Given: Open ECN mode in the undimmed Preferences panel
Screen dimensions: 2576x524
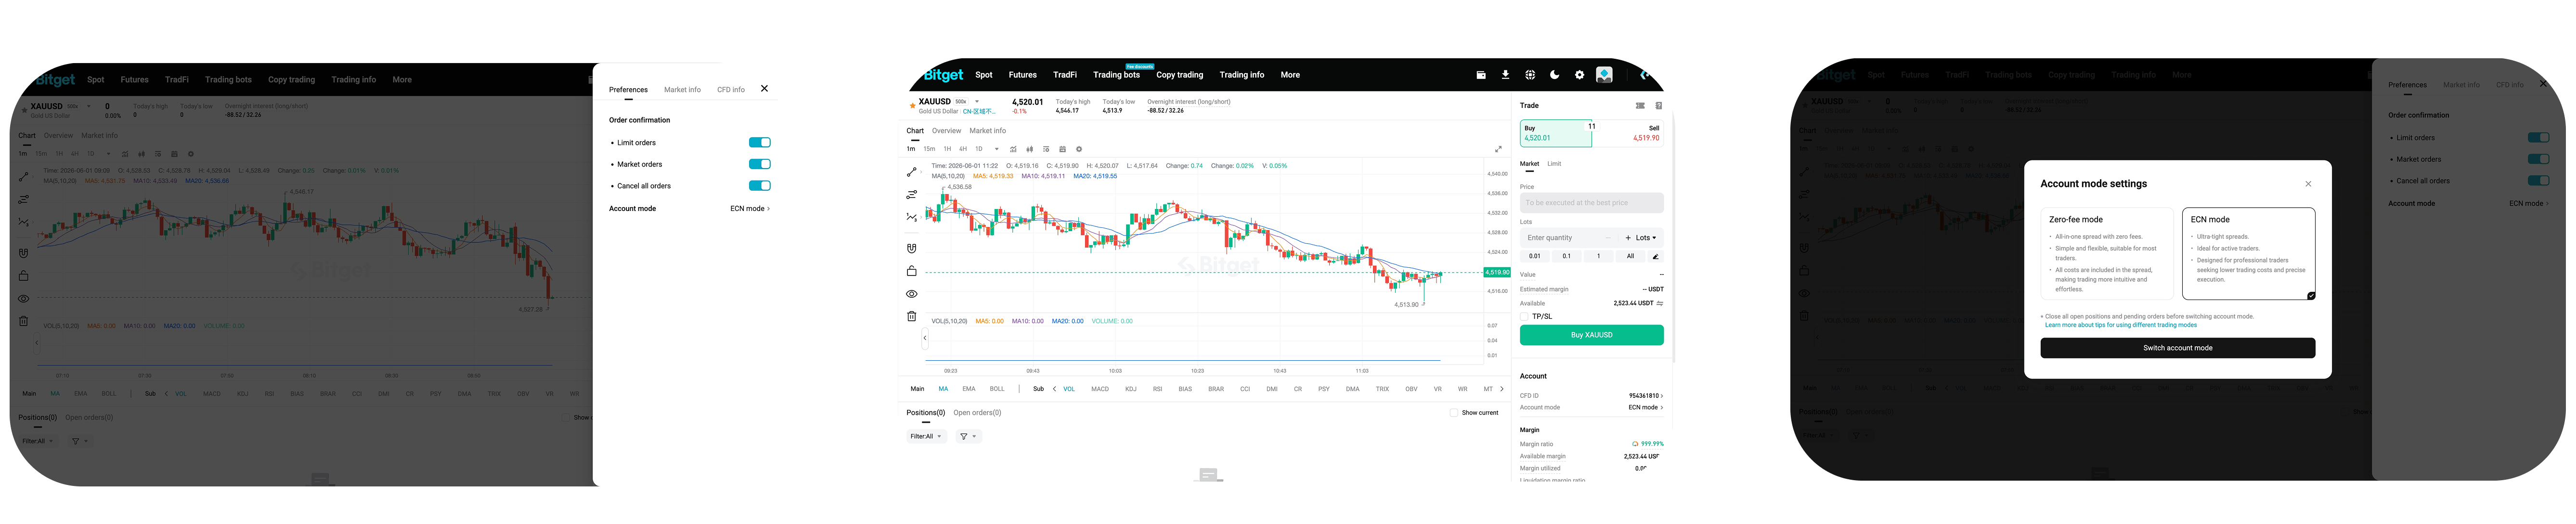Looking at the screenshot, I should (750, 209).
